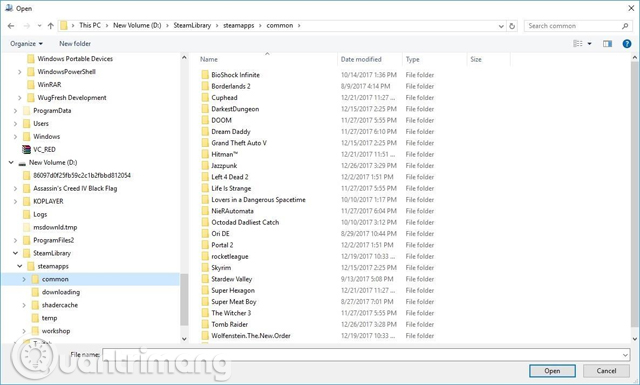Open the recent locations dropdown arrow
This screenshot has height=385, width=640.
click(39, 26)
